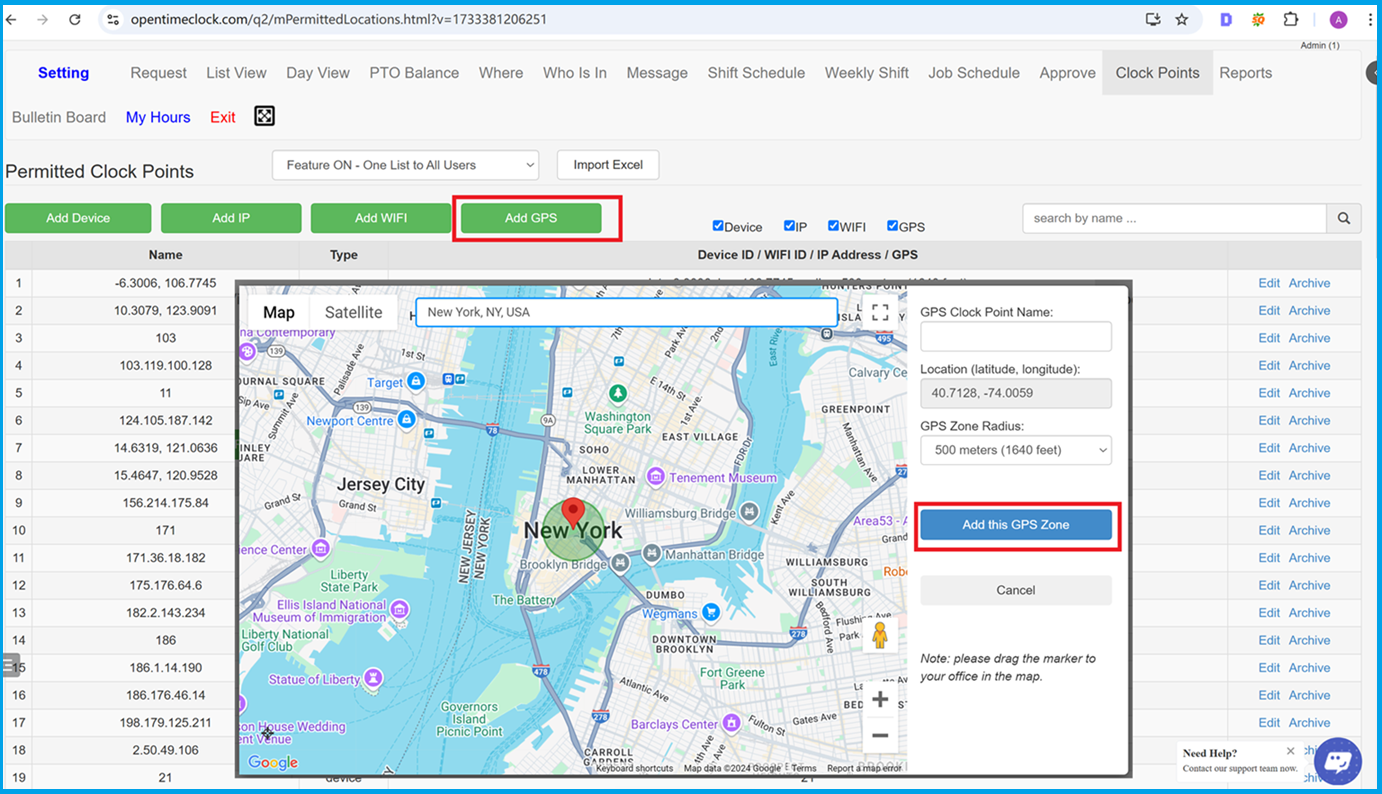The image size is (1382, 794).
Task: Open the Request menu item
Action: point(158,73)
